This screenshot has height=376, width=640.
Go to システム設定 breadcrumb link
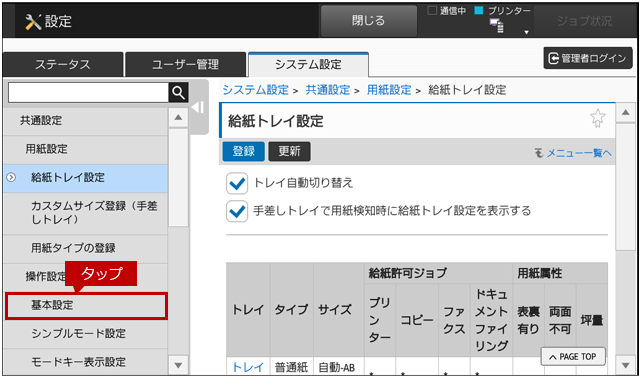click(256, 90)
